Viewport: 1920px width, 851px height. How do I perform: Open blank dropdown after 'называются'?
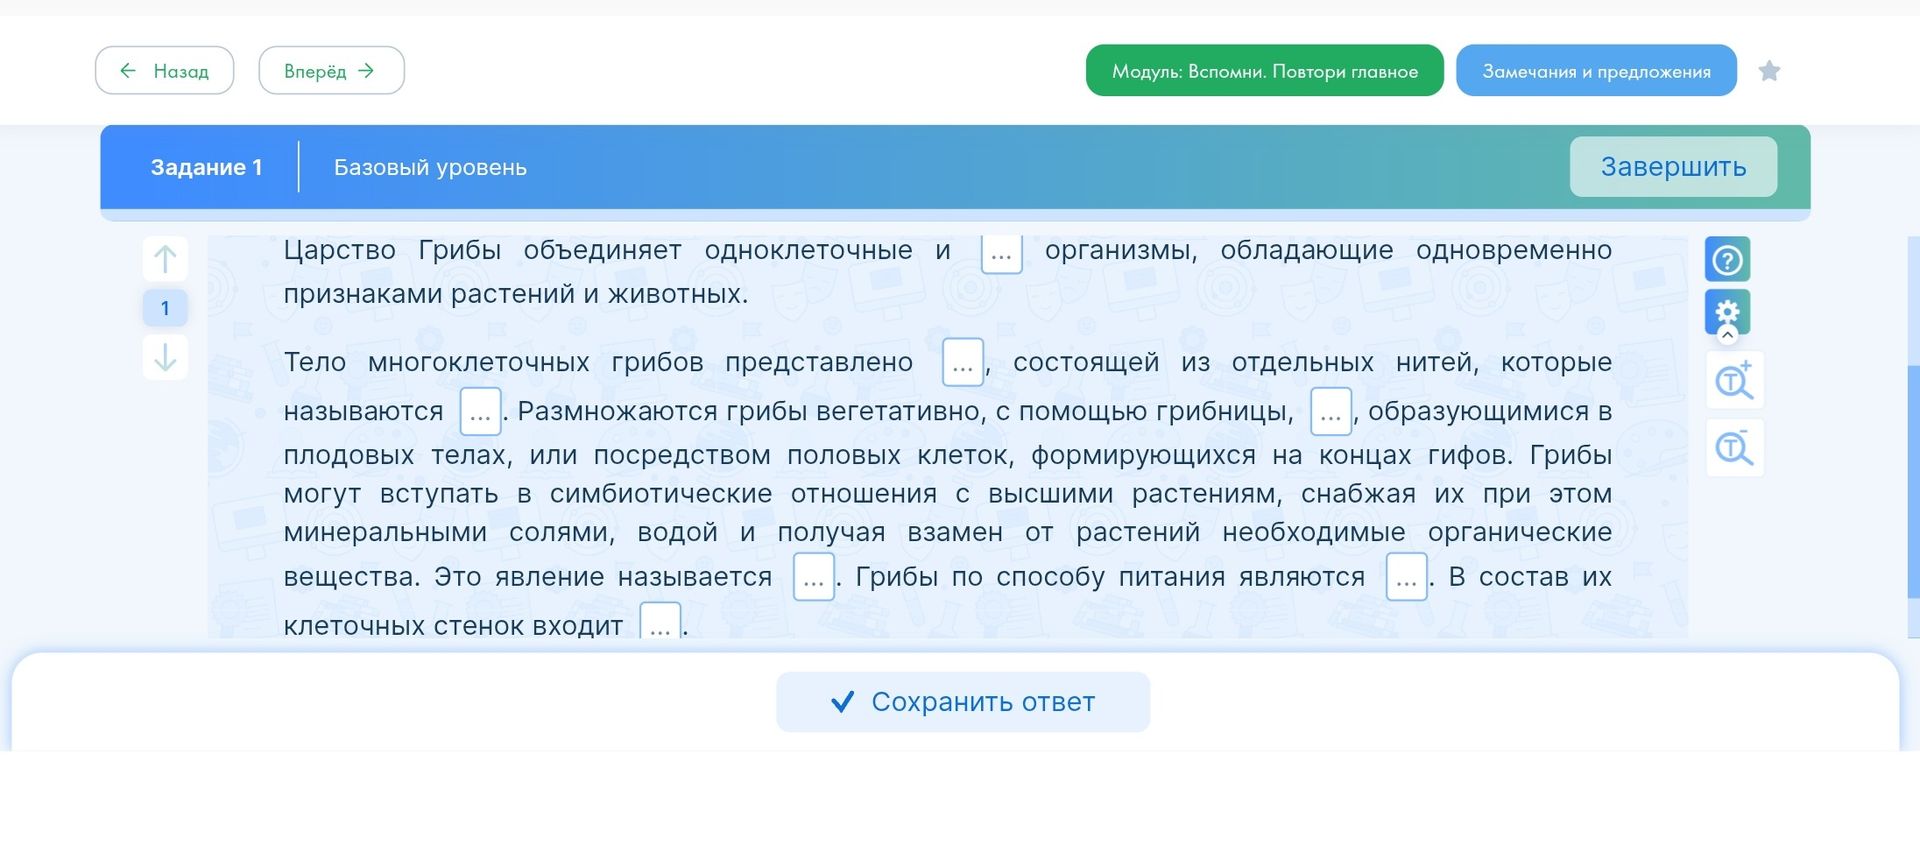click(480, 411)
